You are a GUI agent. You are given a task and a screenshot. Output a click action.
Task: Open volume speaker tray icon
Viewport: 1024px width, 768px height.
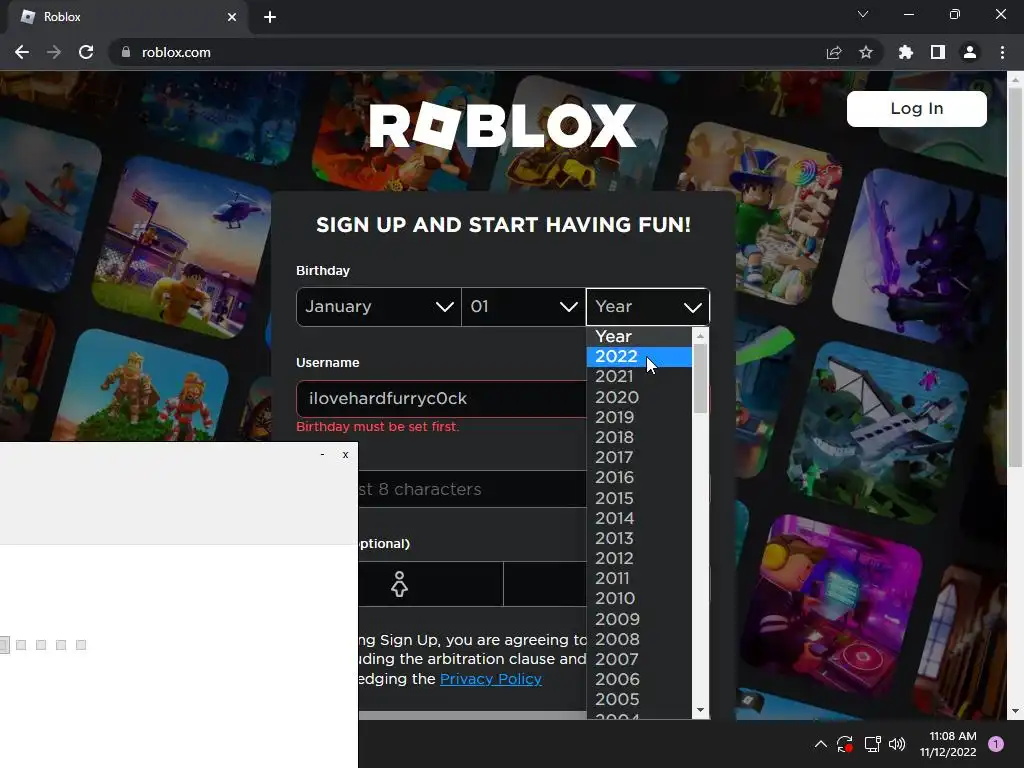(x=897, y=744)
